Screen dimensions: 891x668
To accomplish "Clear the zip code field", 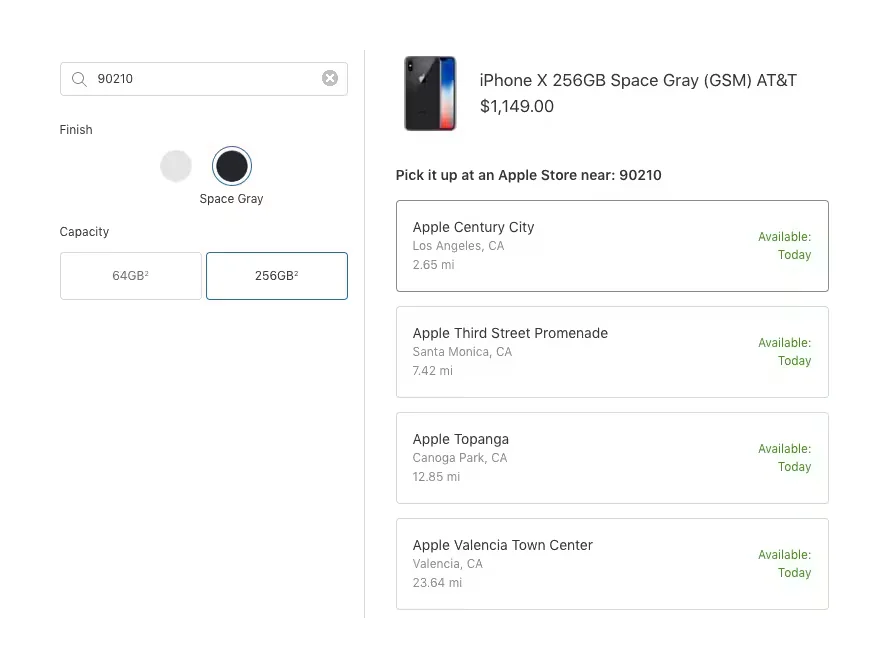I will coord(329,79).
